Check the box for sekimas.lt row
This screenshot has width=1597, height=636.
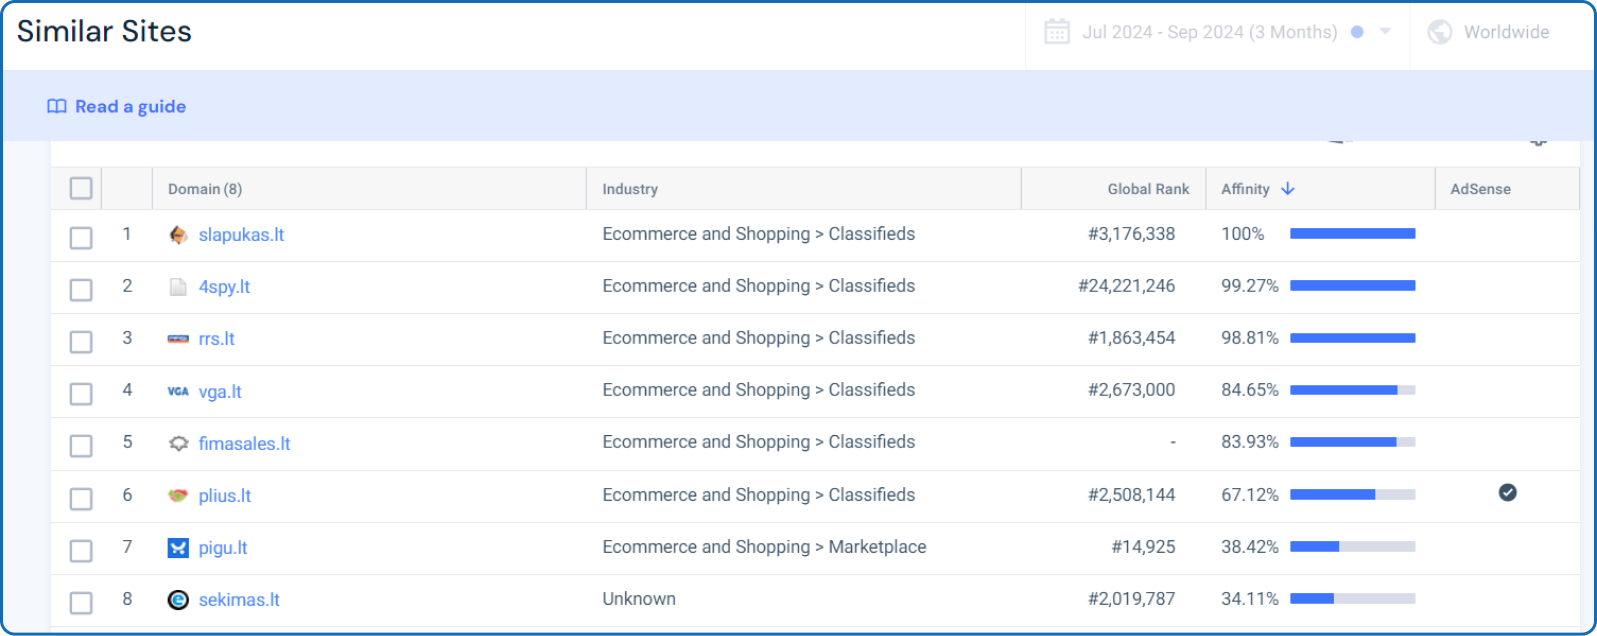(x=81, y=602)
